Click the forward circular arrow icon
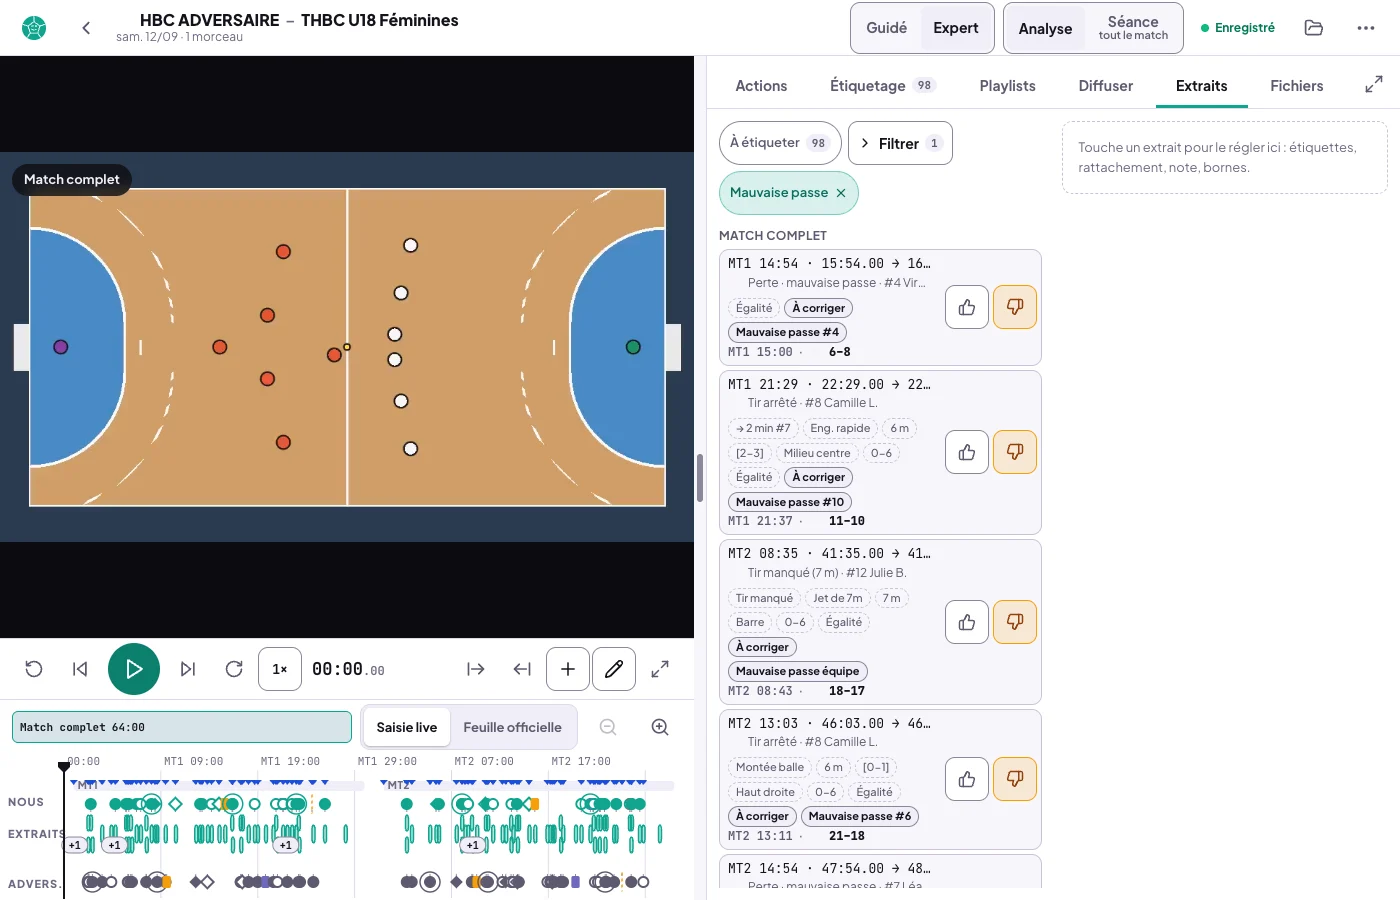 pos(234,669)
